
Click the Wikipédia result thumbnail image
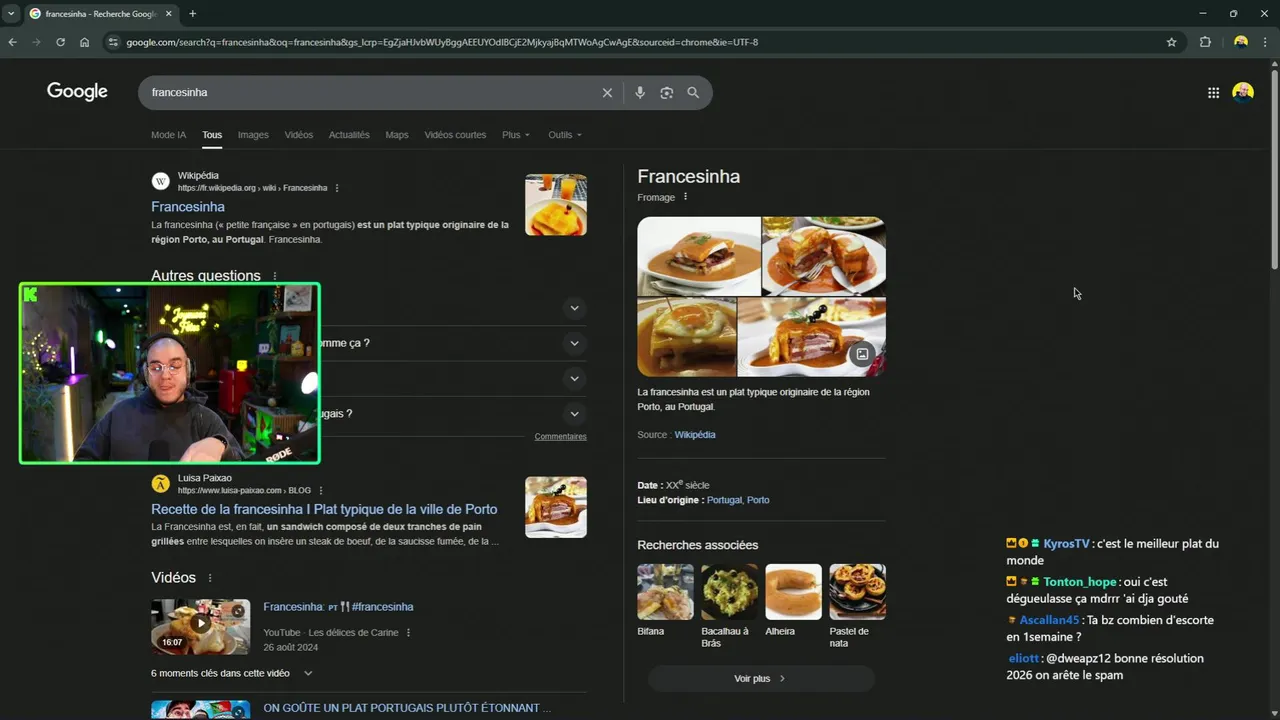[x=556, y=205]
